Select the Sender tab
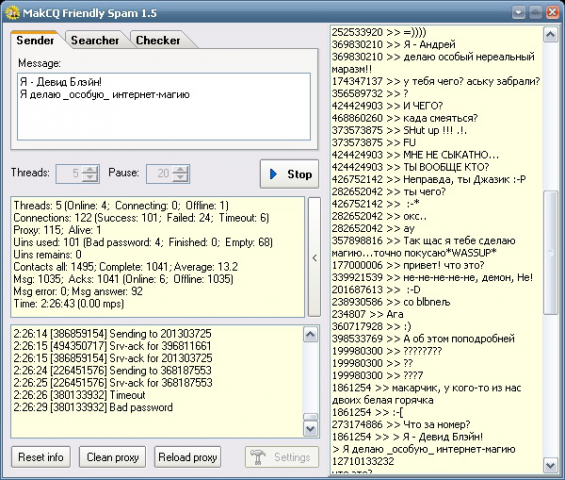The image size is (565, 480). pos(35,40)
